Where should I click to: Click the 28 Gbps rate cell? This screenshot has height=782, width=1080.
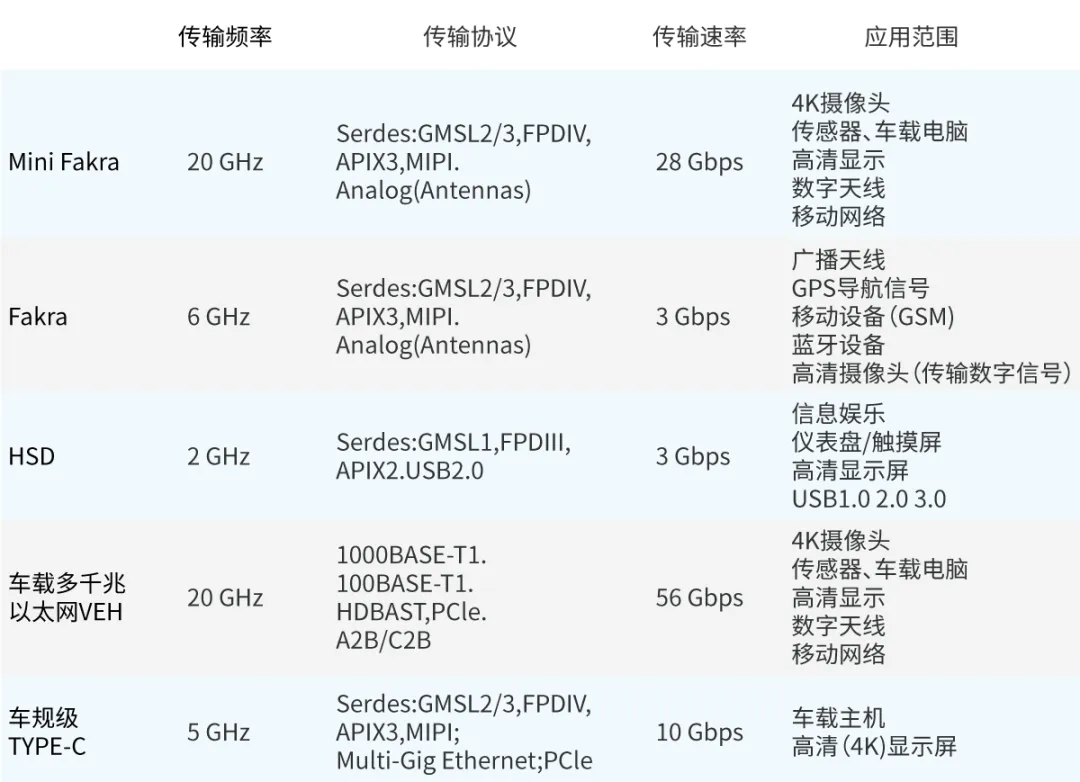tap(699, 162)
